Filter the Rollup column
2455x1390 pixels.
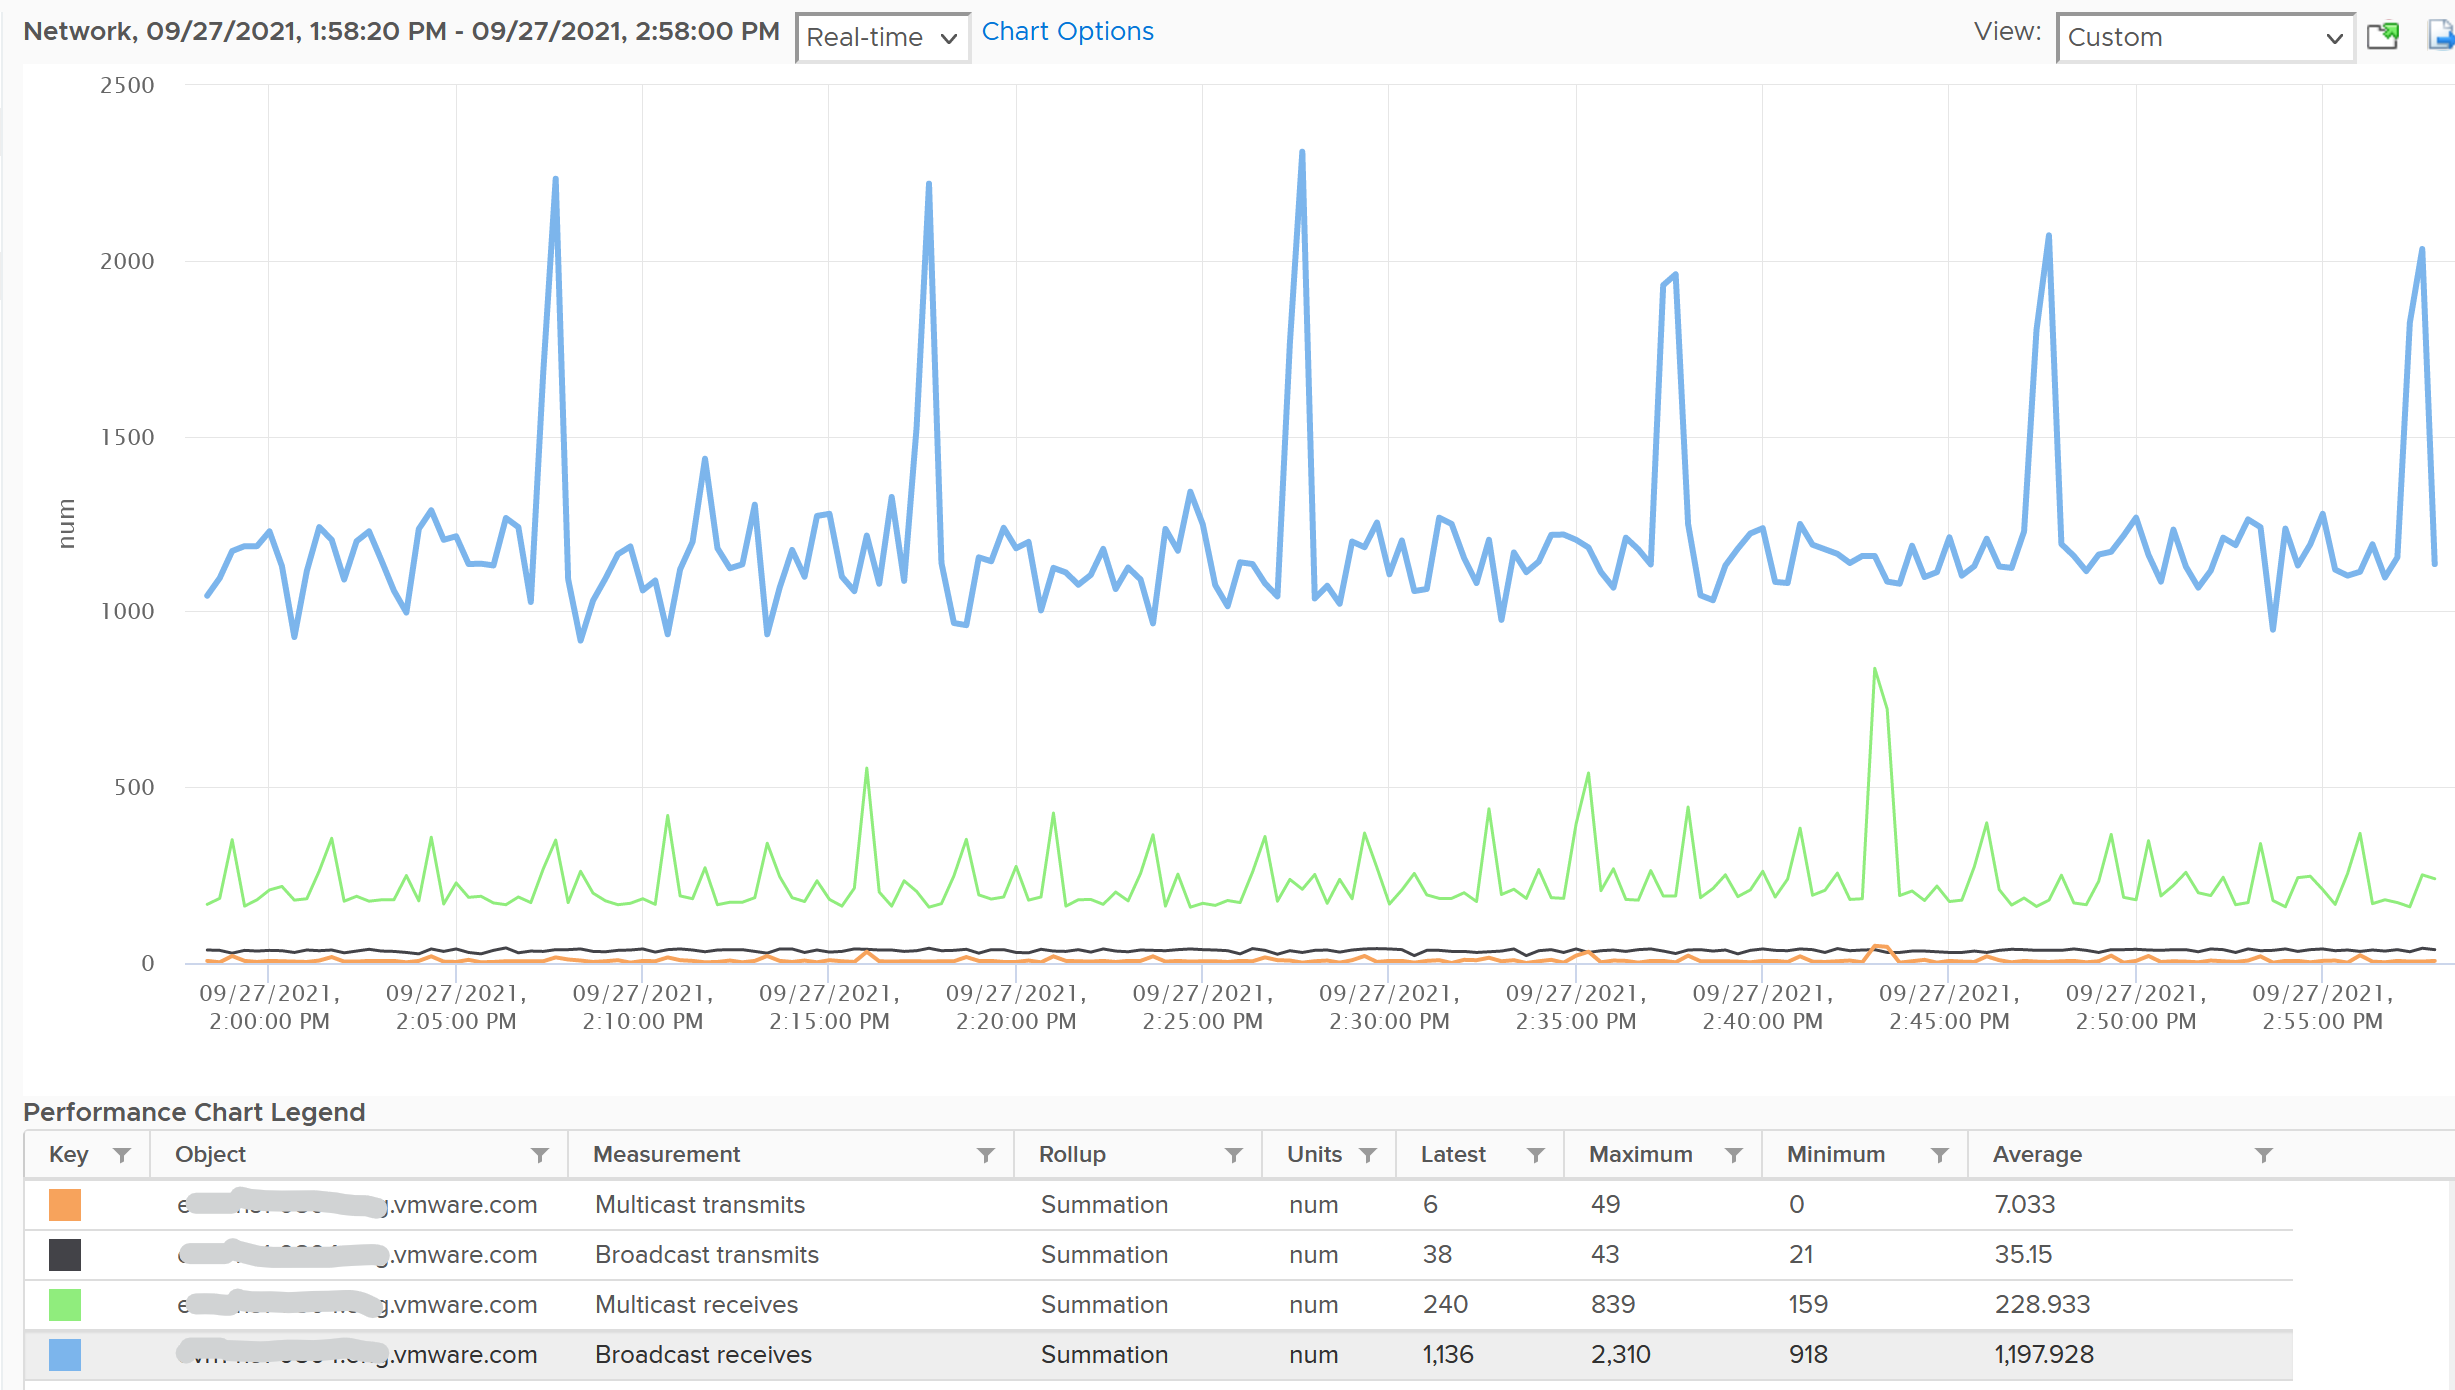[1234, 1155]
